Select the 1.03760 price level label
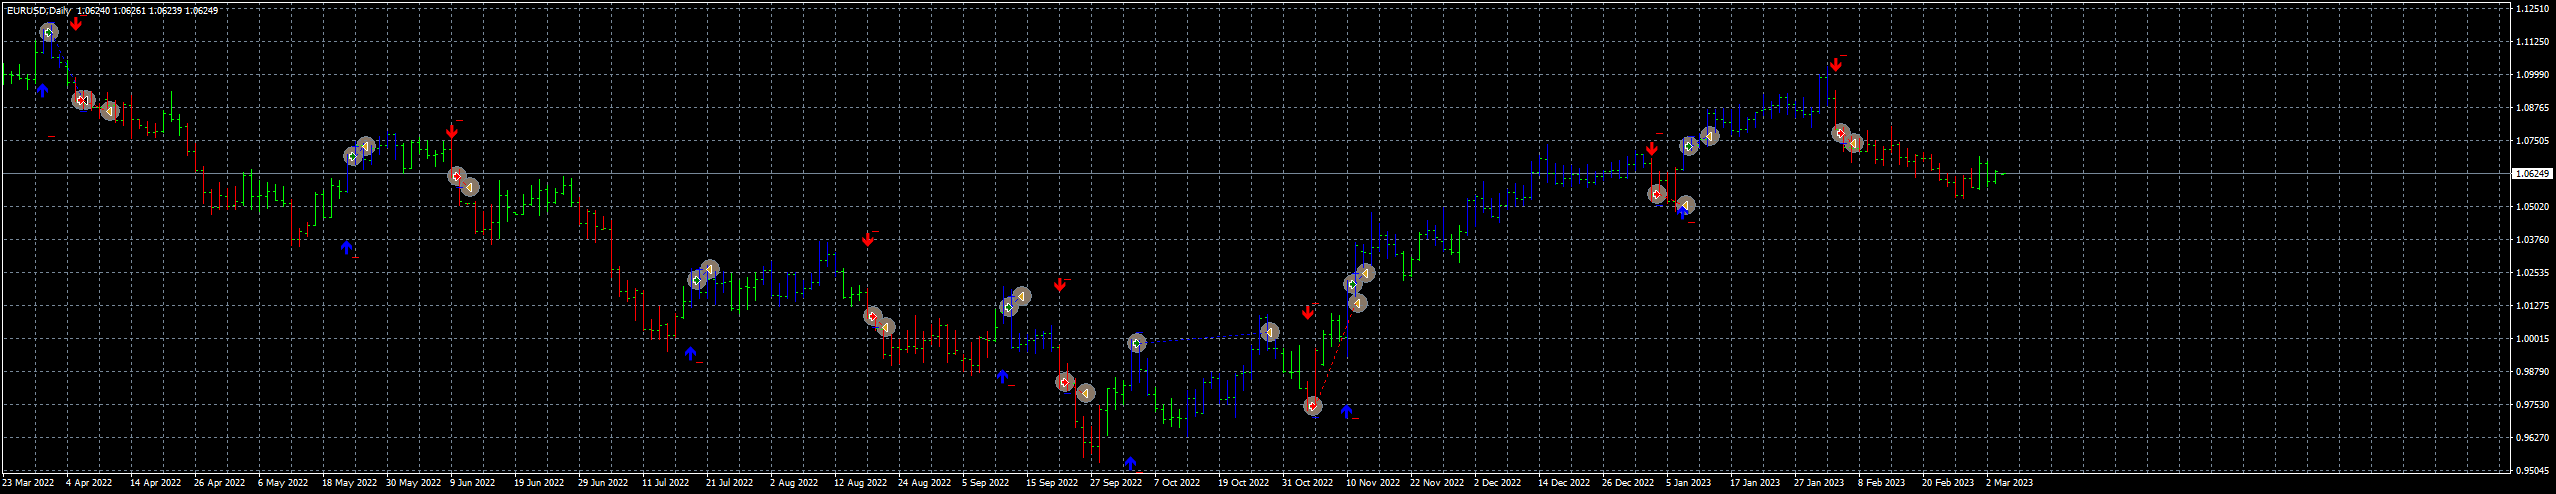This screenshot has width=2556, height=494. tap(2531, 240)
